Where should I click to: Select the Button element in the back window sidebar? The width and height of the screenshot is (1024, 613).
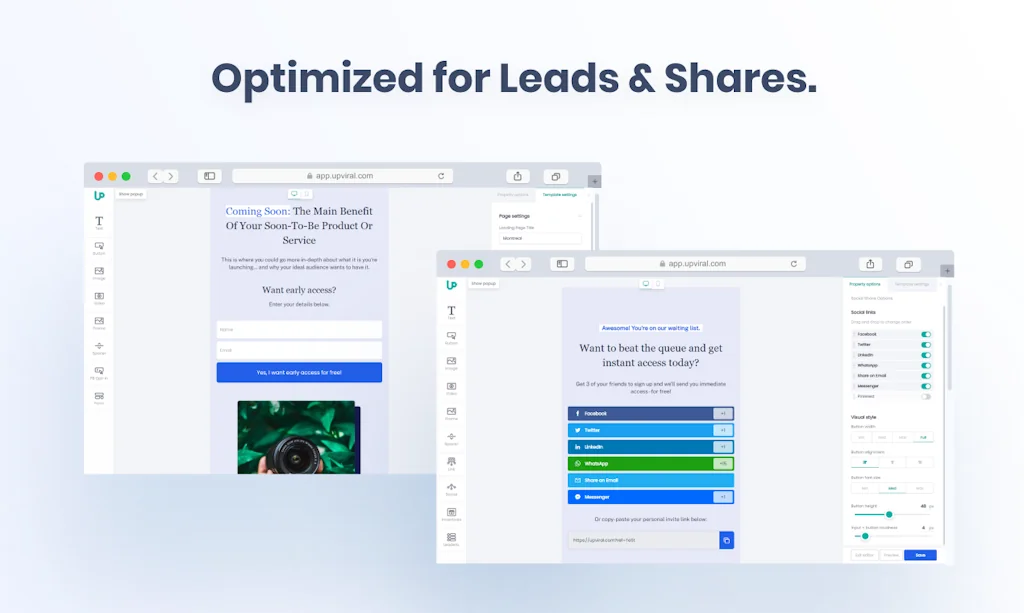[x=99, y=248]
